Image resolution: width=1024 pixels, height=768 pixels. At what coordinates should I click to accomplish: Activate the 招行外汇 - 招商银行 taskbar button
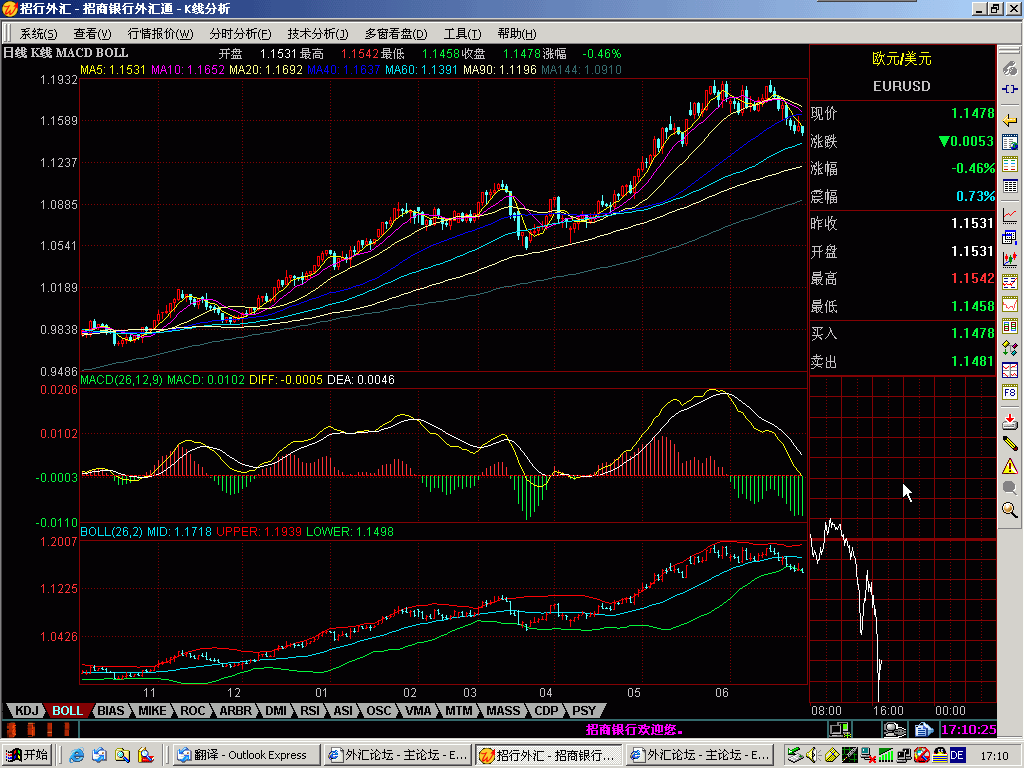click(549, 755)
